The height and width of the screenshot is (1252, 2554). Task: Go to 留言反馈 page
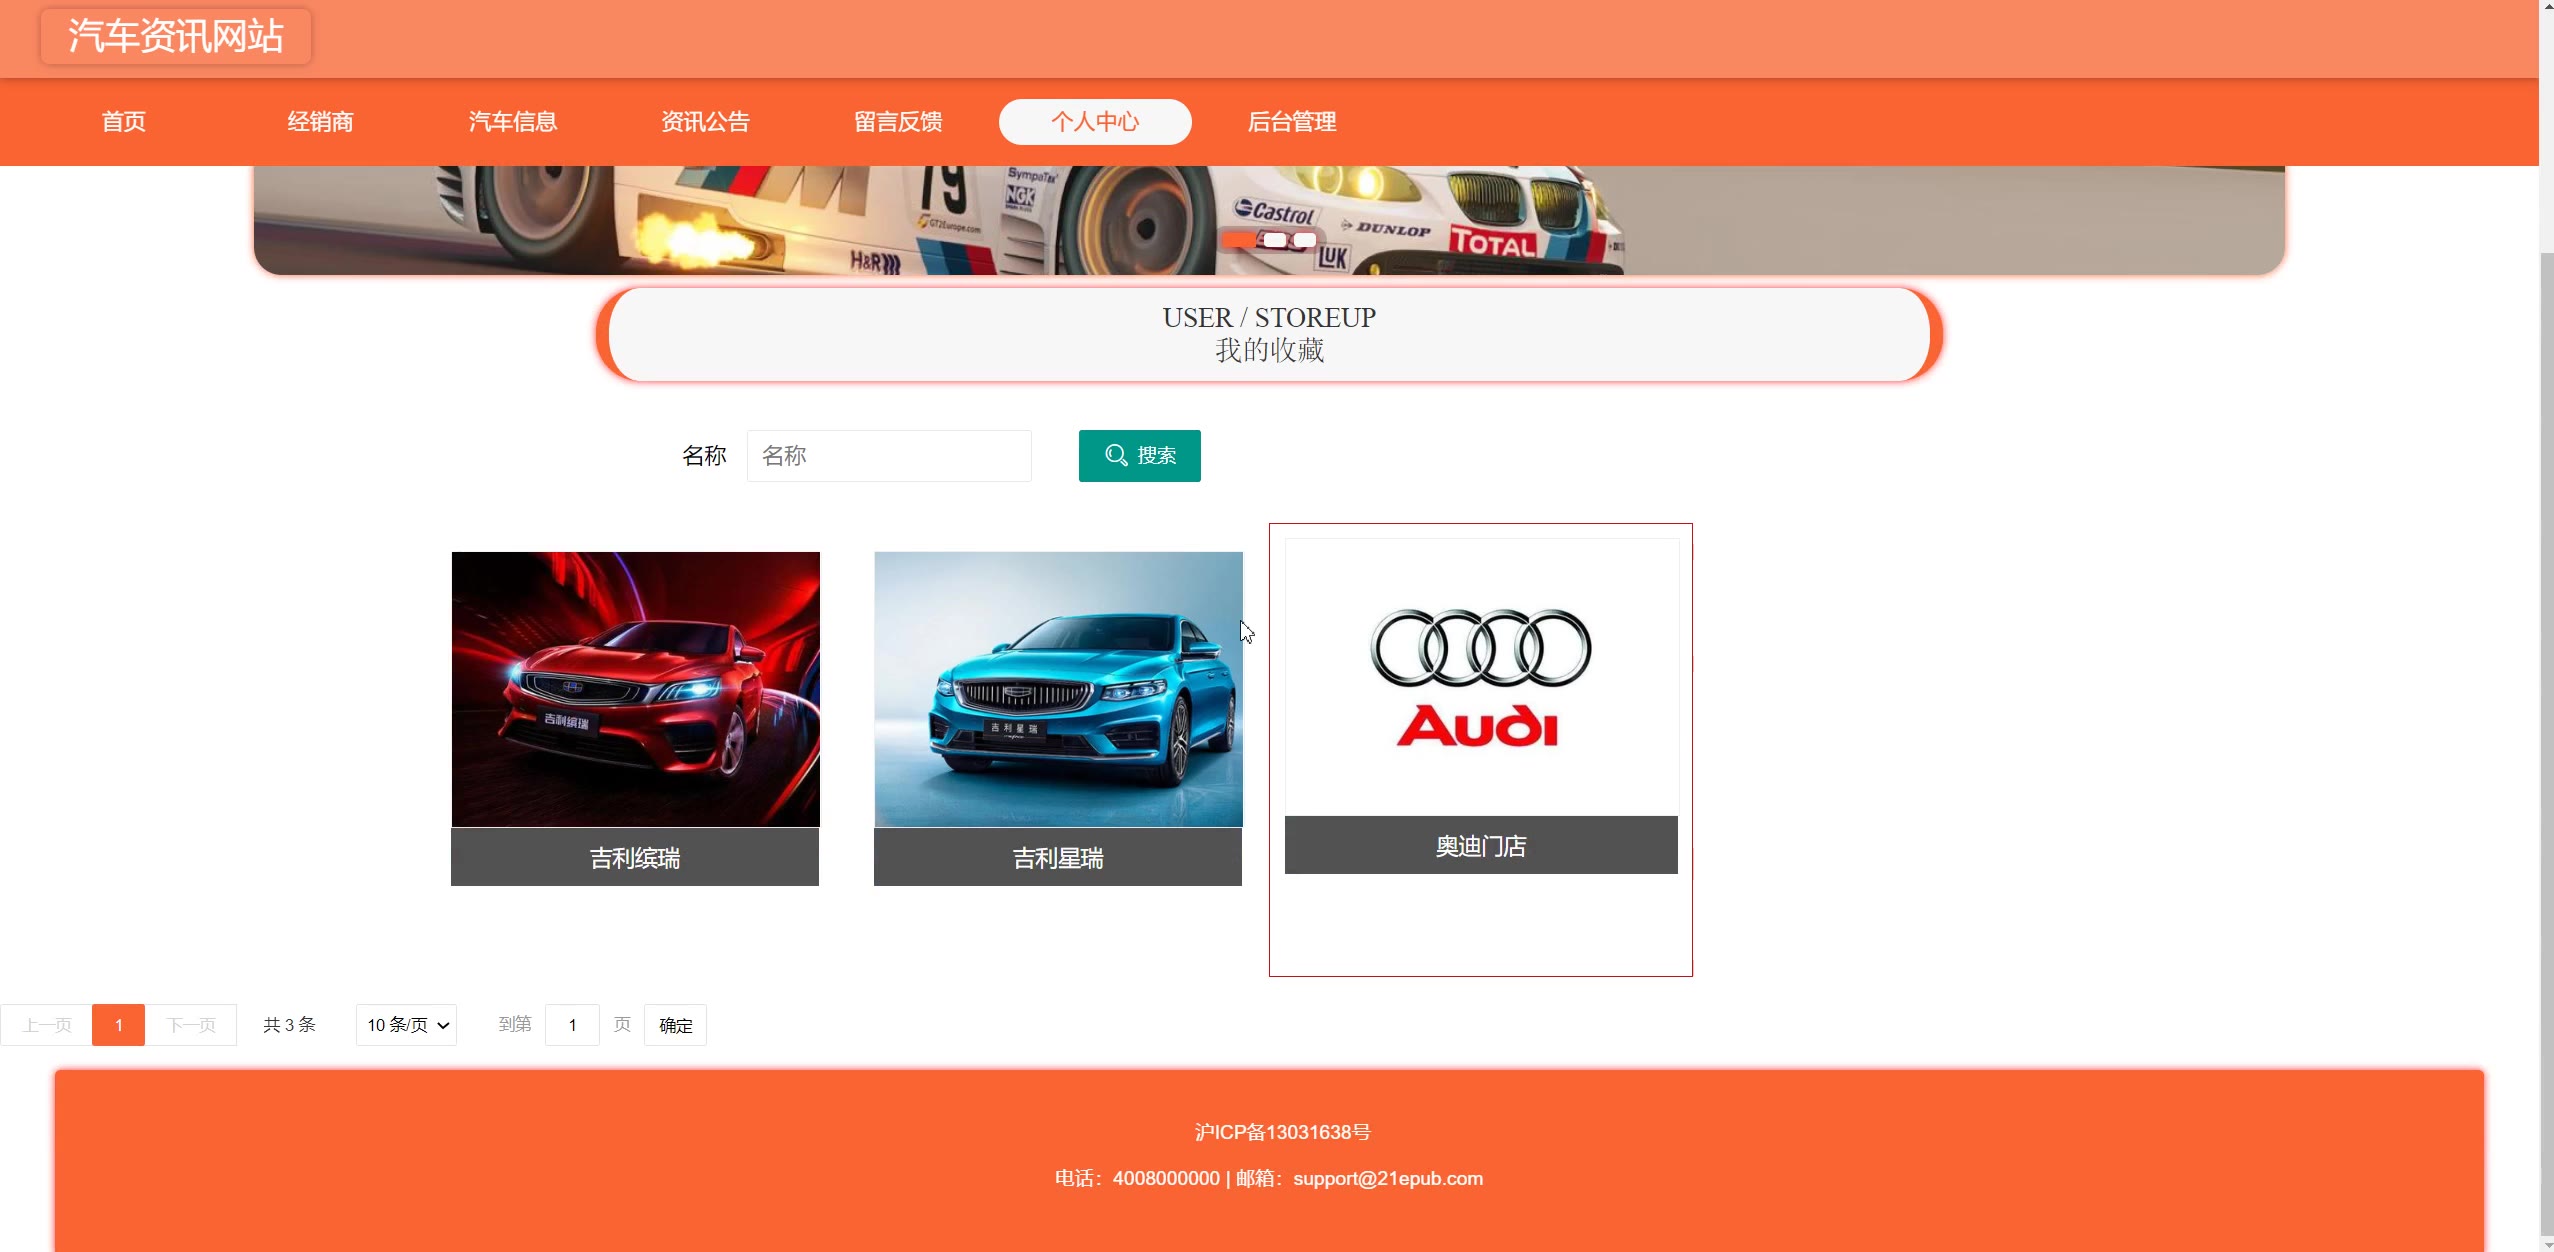[x=898, y=122]
